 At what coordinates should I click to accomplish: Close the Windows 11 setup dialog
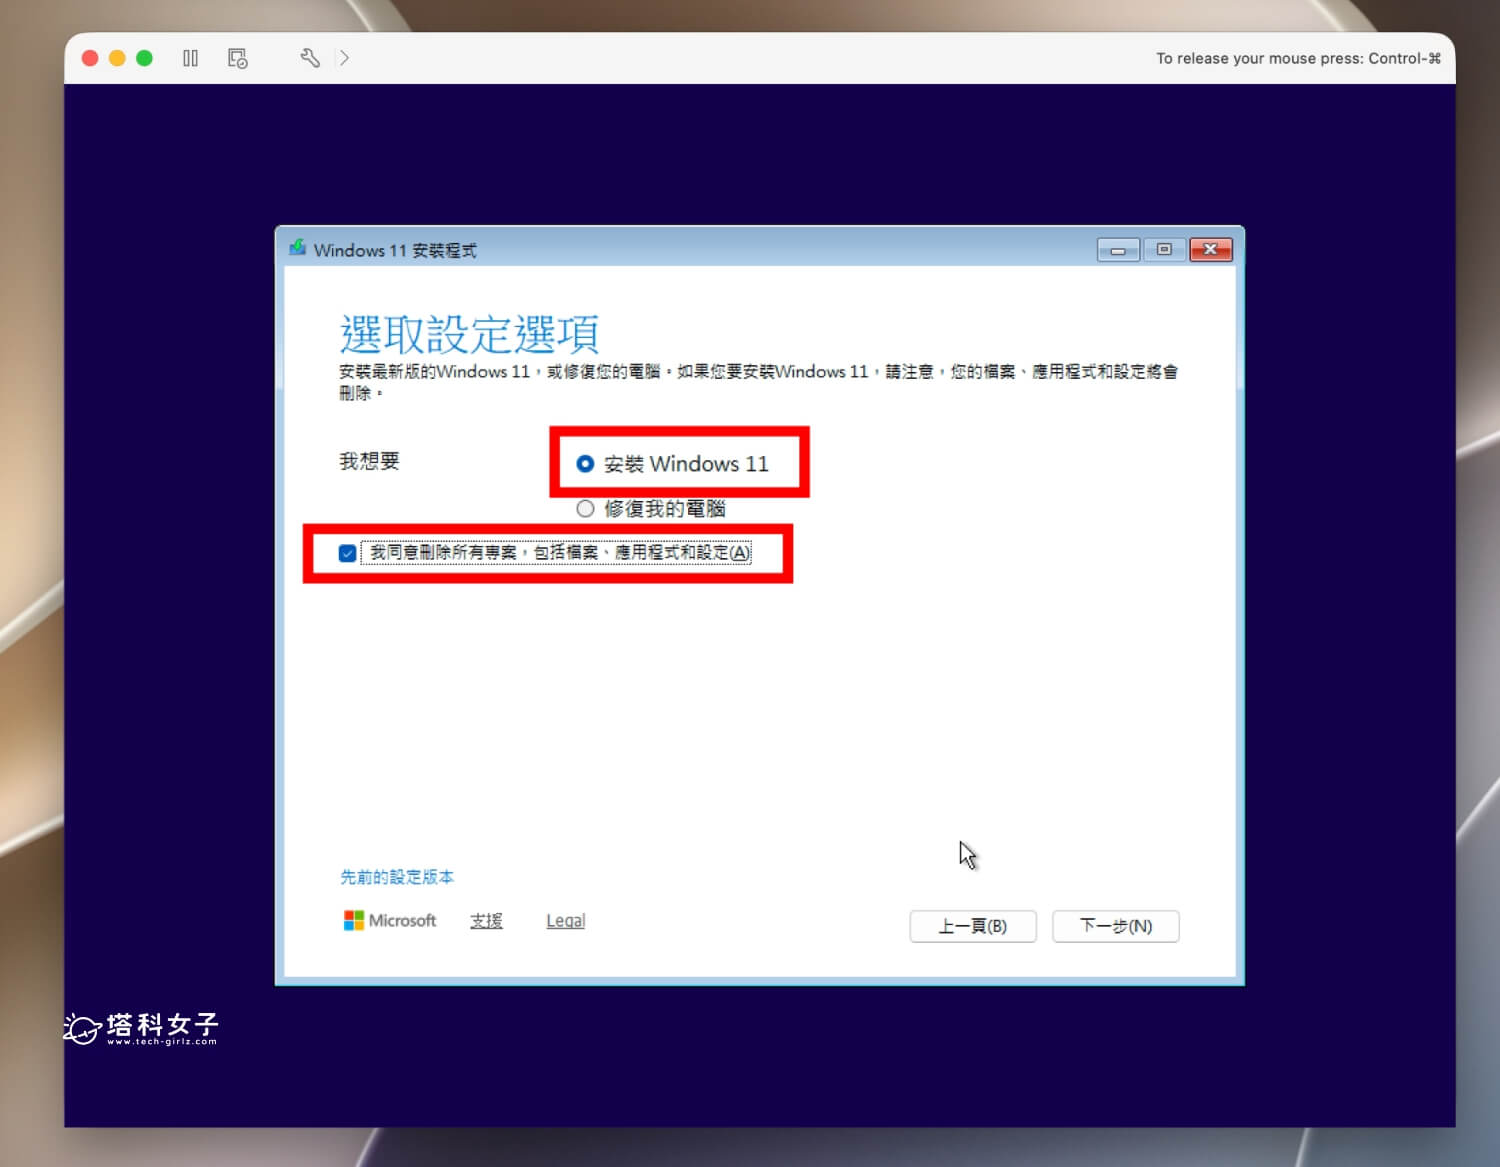tap(1210, 250)
